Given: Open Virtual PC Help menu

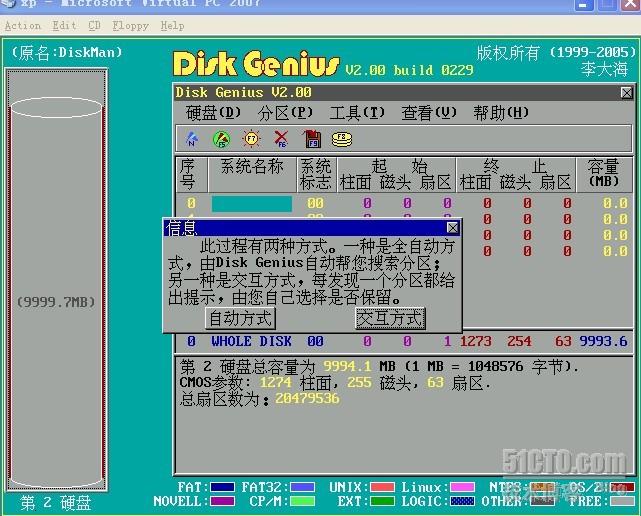Looking at the screenshot, I should (172, 26).
